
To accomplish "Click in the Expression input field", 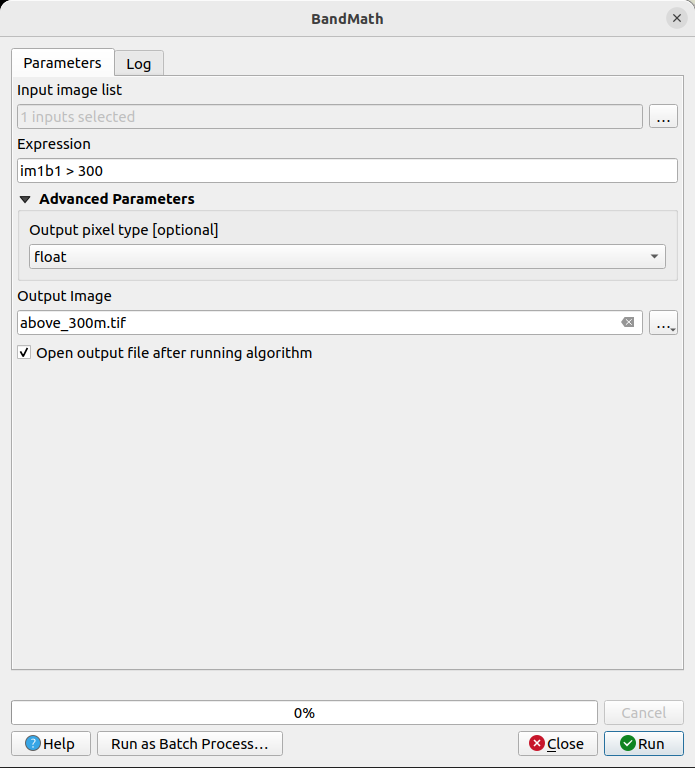I will point(347,171).
